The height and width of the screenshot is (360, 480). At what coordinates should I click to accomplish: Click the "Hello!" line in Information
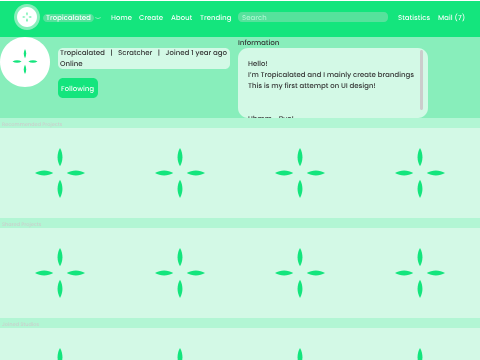tap(257, 63)
